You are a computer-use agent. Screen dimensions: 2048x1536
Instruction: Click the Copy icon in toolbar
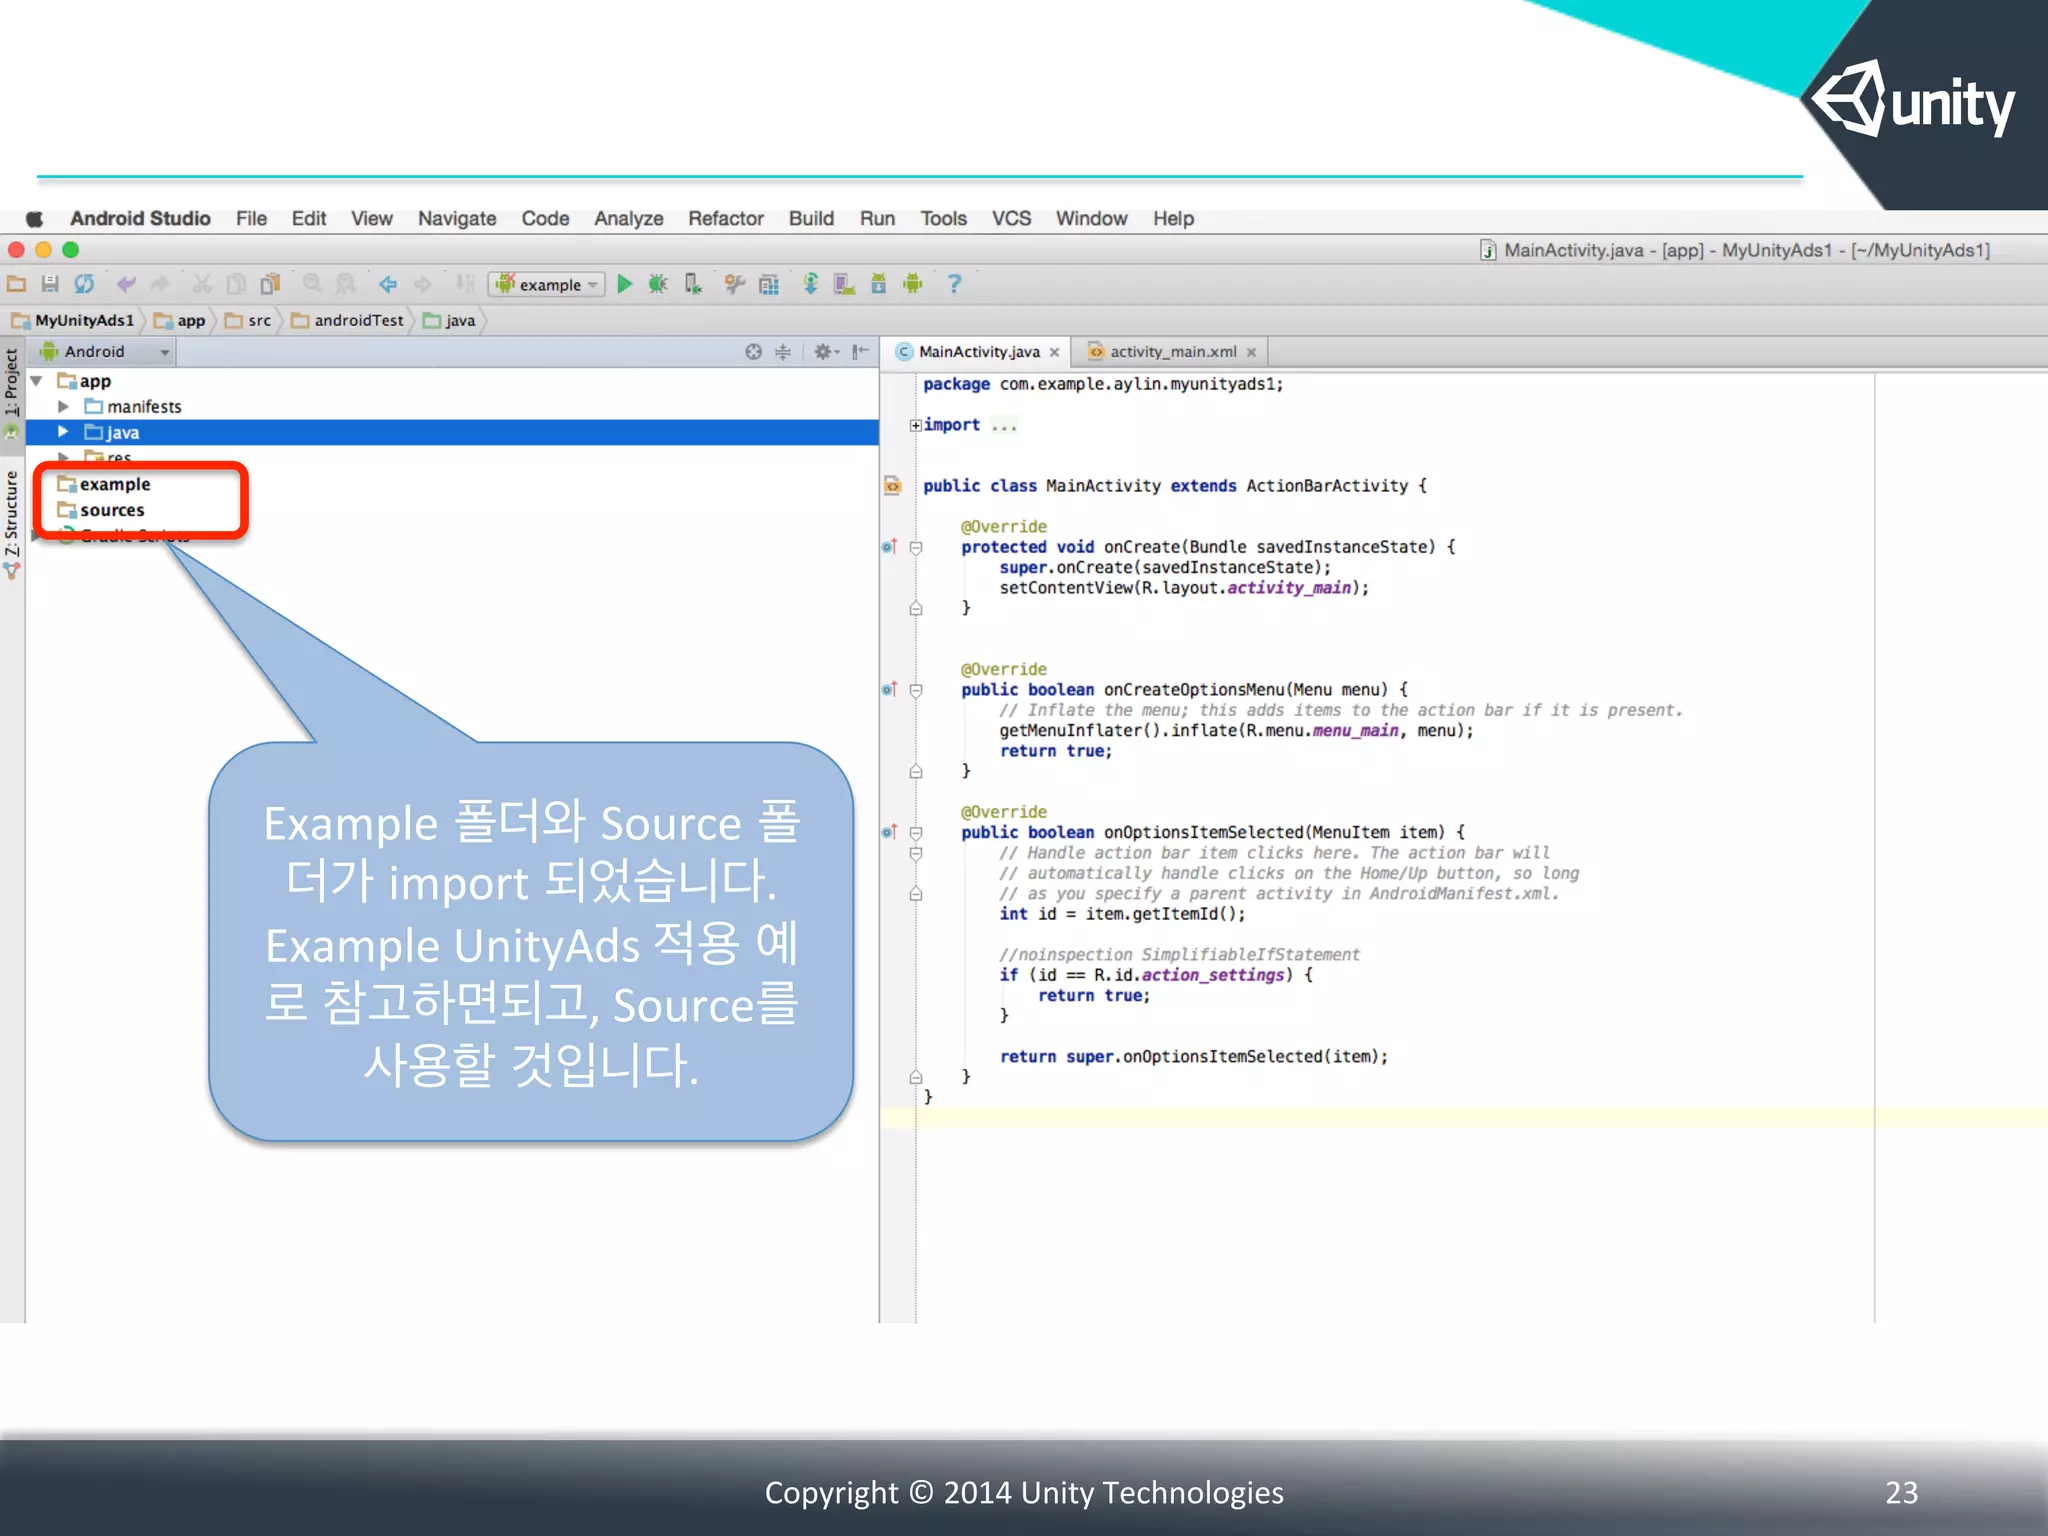point(236,285)
